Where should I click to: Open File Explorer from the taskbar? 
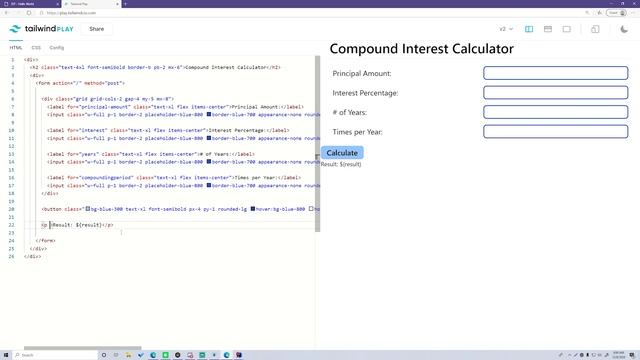[128, 355]
